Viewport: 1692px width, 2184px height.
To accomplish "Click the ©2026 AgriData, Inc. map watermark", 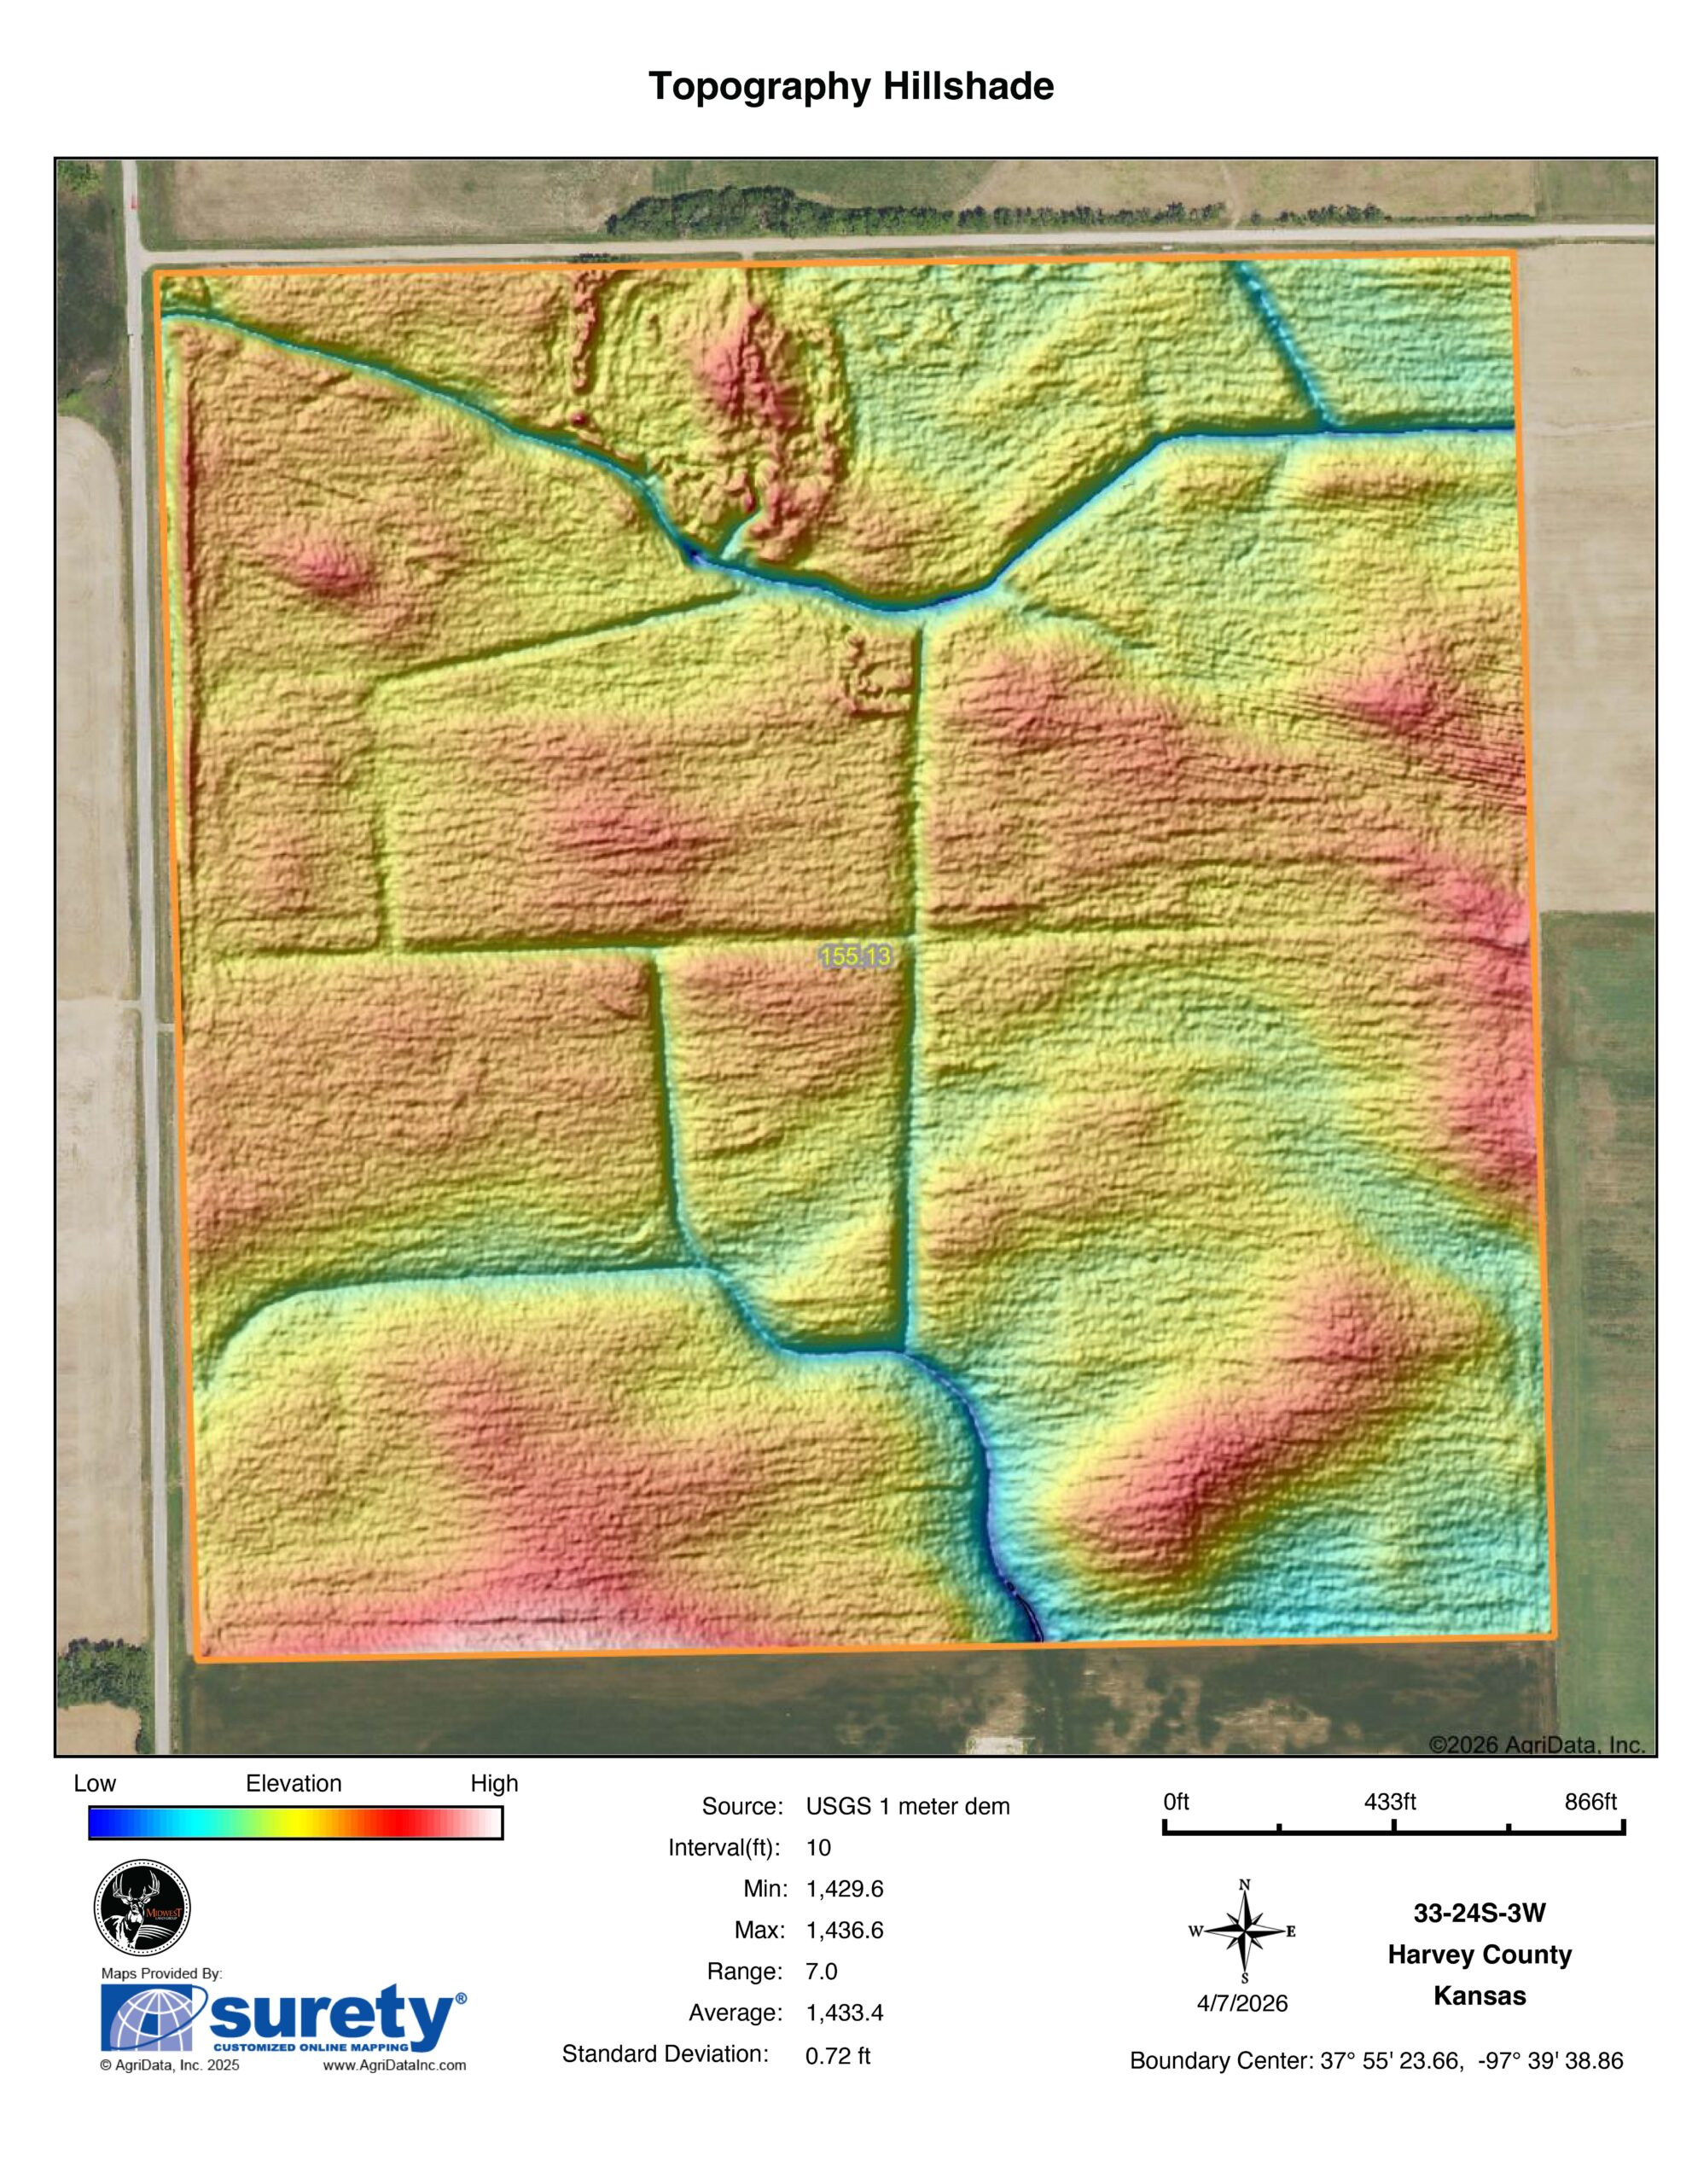I will tap(1537, 1745).
